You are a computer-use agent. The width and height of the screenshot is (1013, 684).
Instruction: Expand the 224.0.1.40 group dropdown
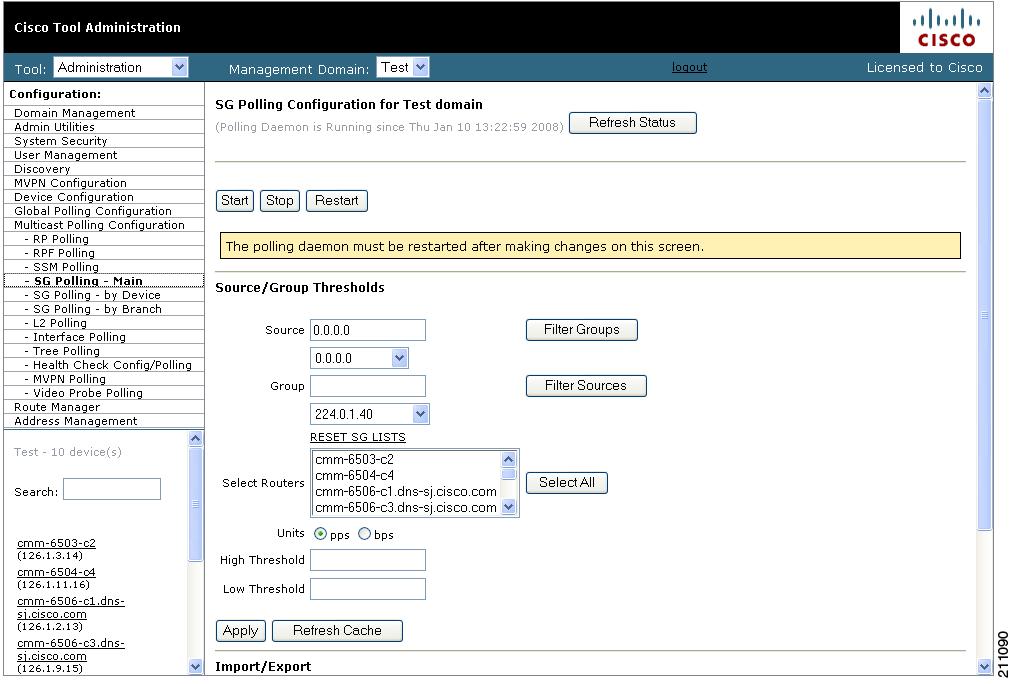pos(369,414)
